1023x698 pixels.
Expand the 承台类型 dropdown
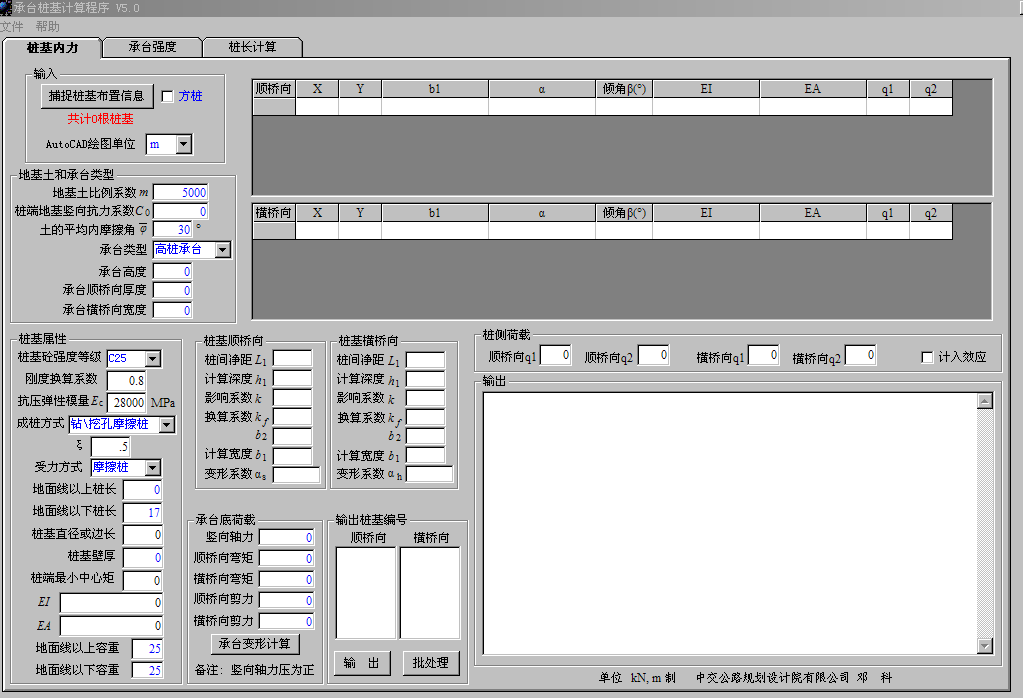[222, 250]
